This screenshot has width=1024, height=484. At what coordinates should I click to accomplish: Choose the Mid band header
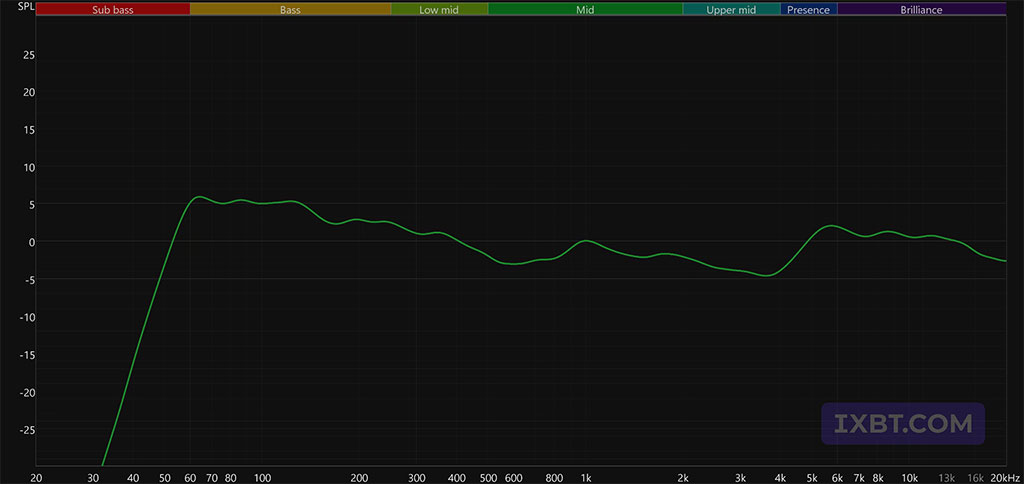click(585, 10)
